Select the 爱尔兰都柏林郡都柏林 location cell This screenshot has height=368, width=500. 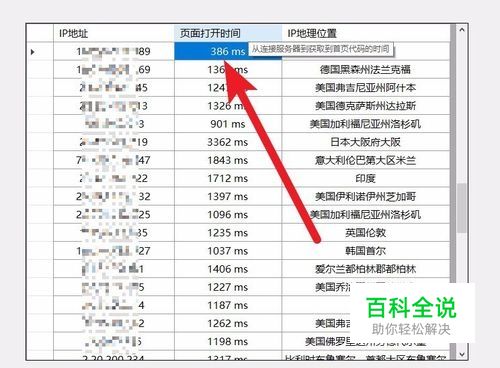pos(366,269)
